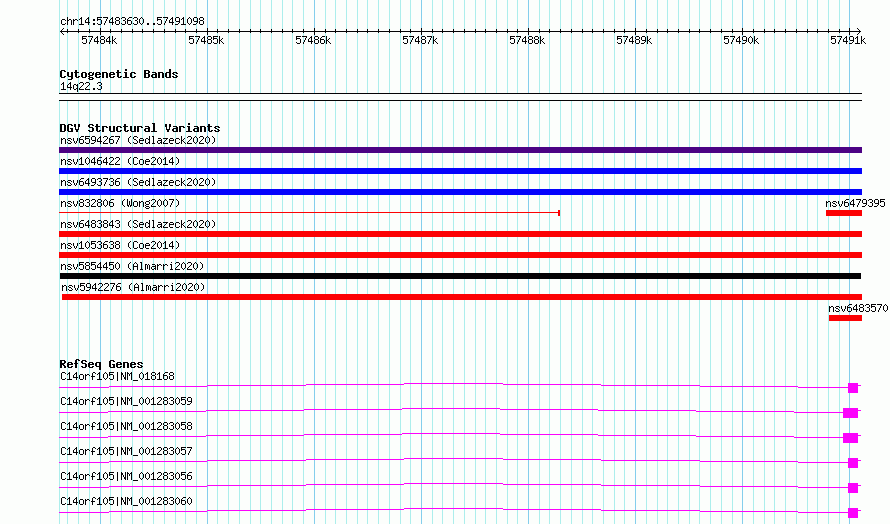Click the NM_018168 intron line
This screenshot has height=524, width=890.
(454, 386)
